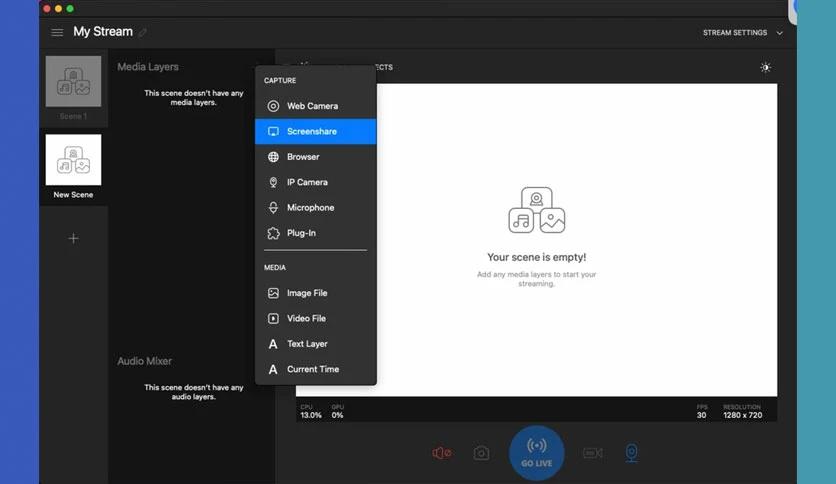The height and width of the screenshot is (484, 836).
Task: Select the Plug-In option
Action: [x=303, y=233]
